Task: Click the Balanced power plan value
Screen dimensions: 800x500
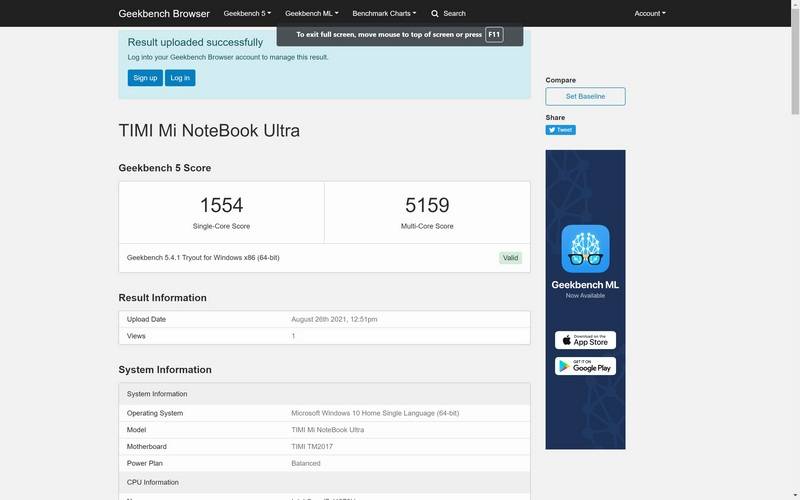Action: click(x=306, y=463)
